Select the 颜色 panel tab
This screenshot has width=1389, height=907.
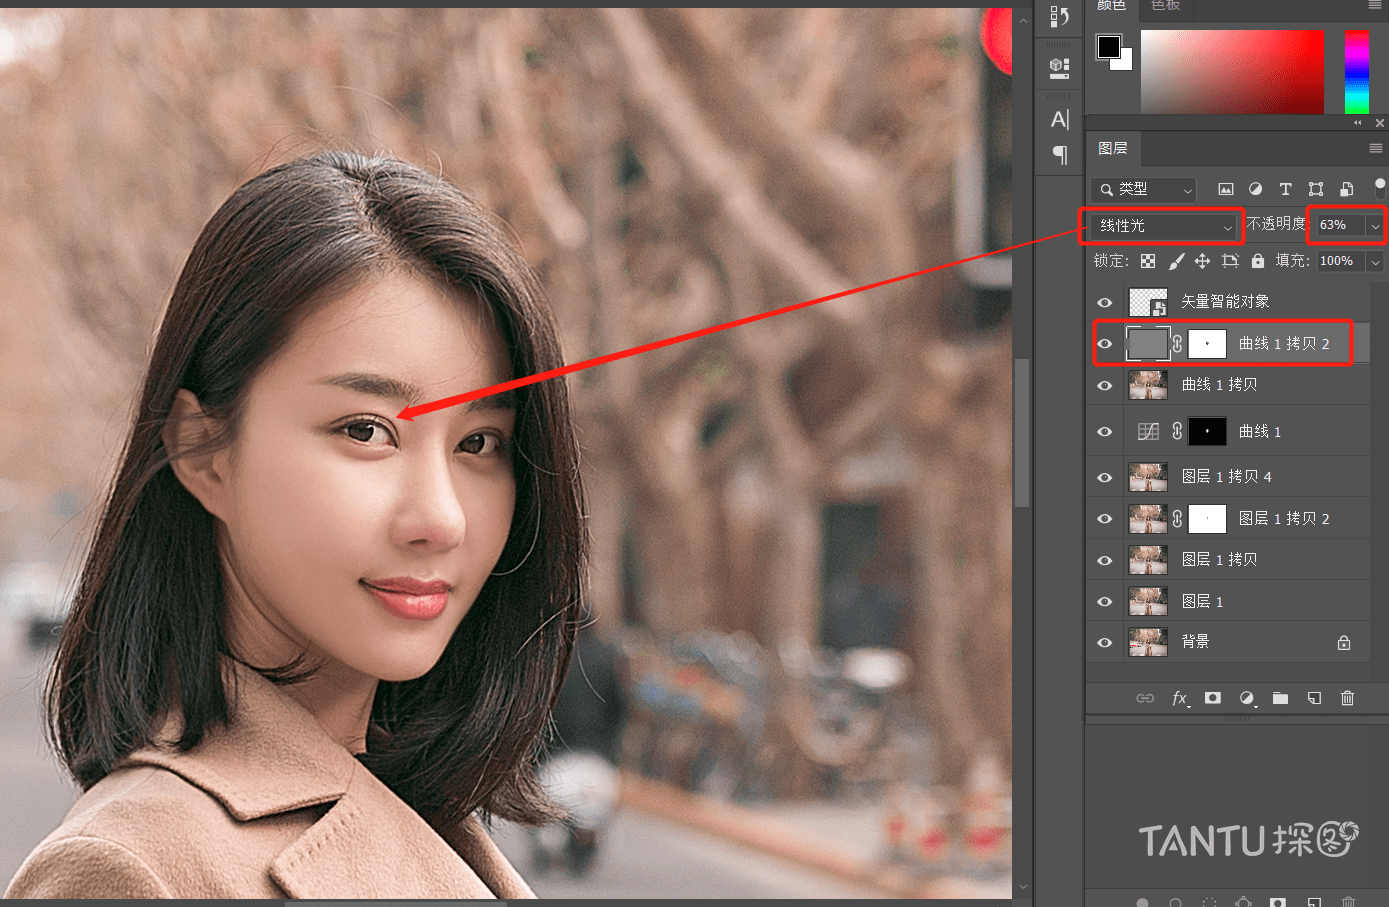tap(1111, 6)
